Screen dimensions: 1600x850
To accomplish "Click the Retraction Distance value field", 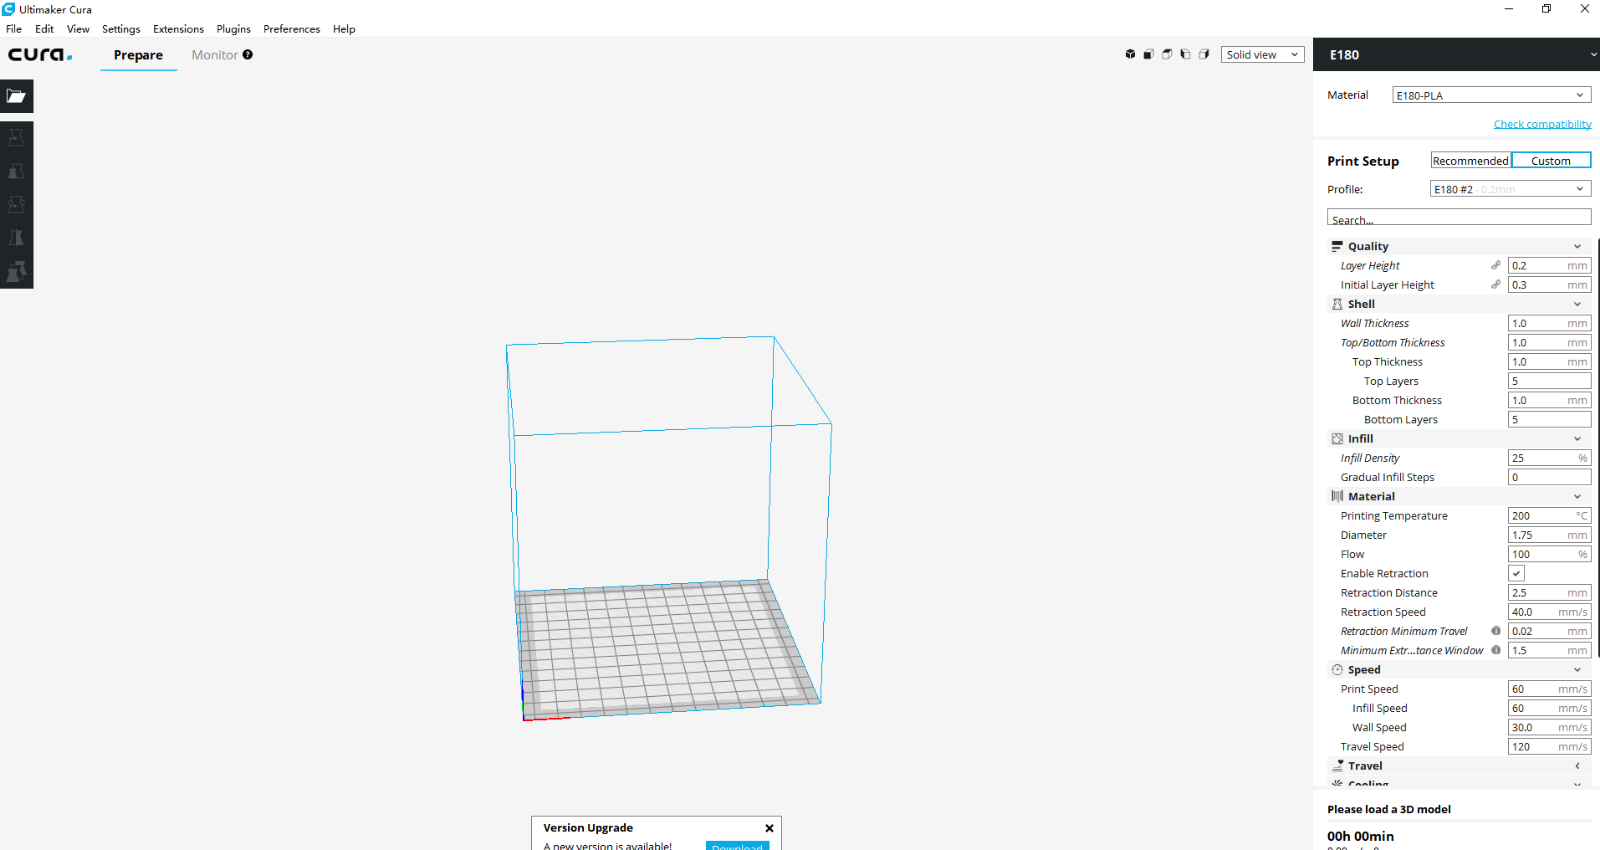I will click(1549, 592).
